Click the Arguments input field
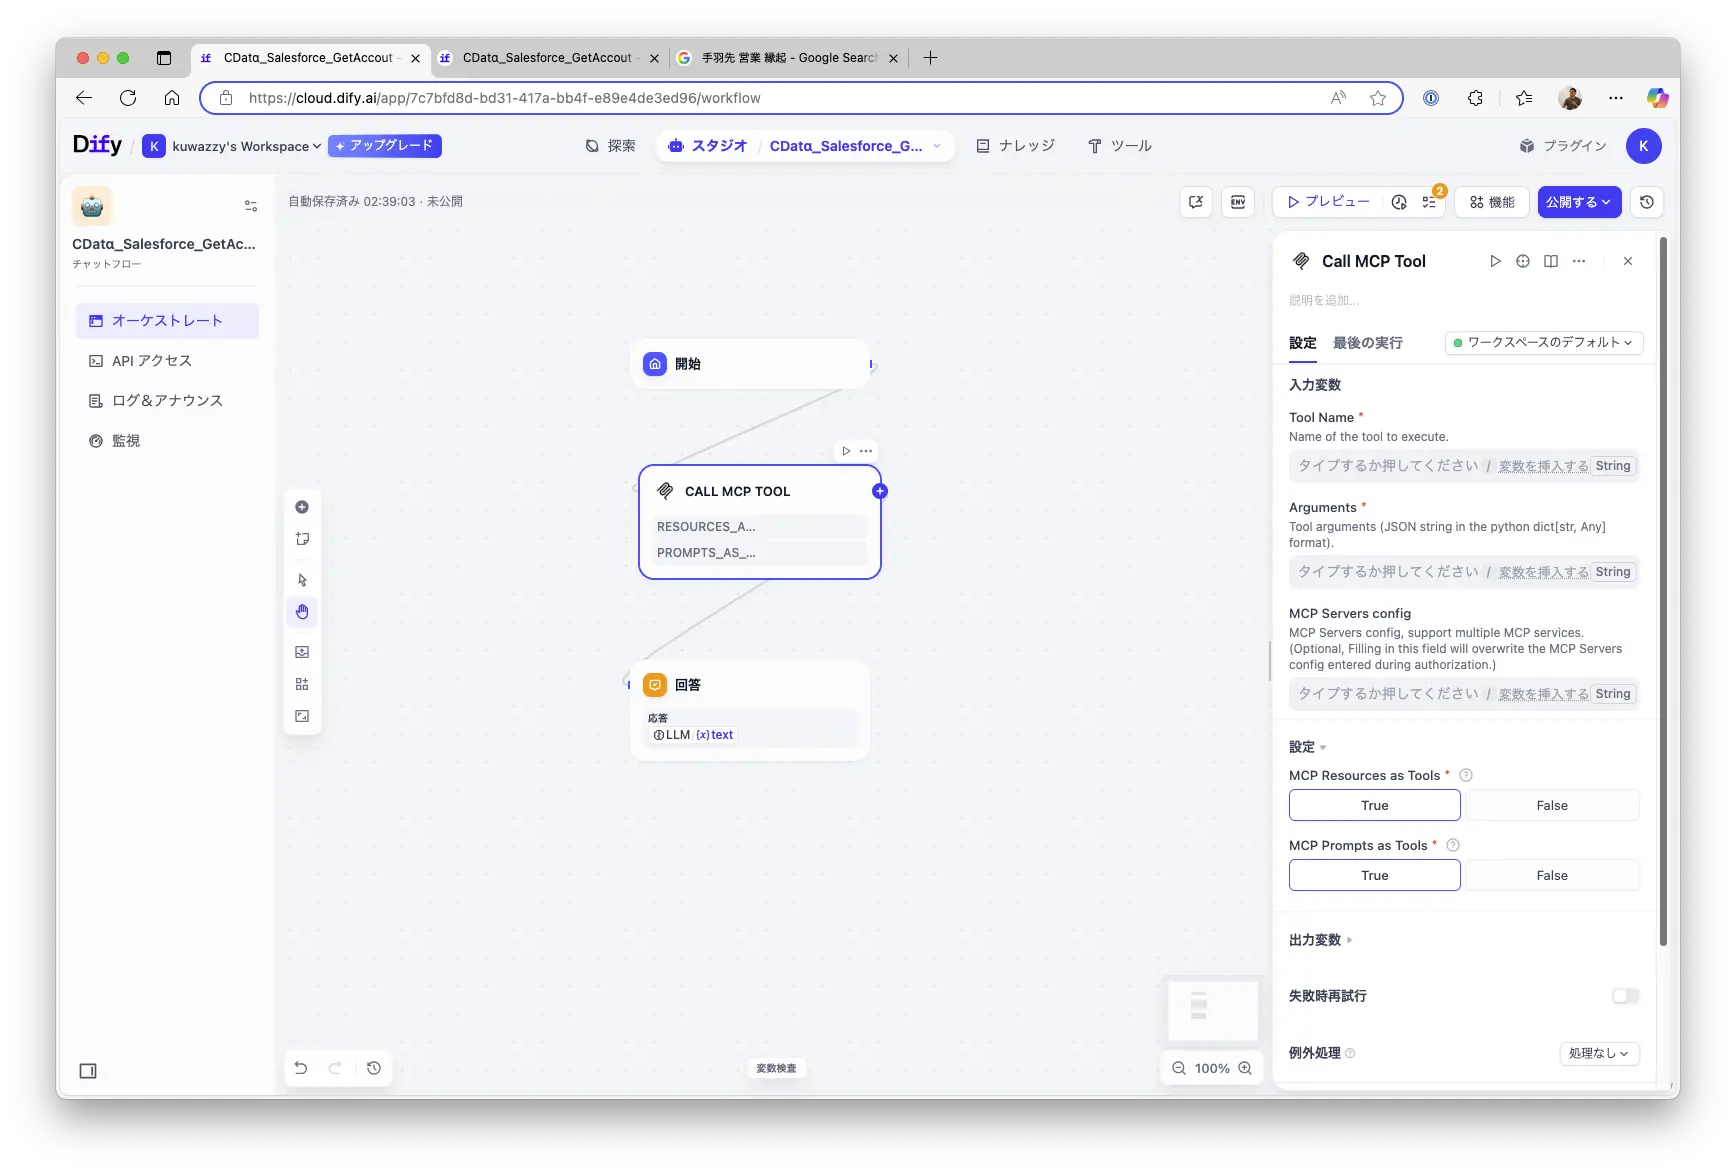 tap(1464, 572)
